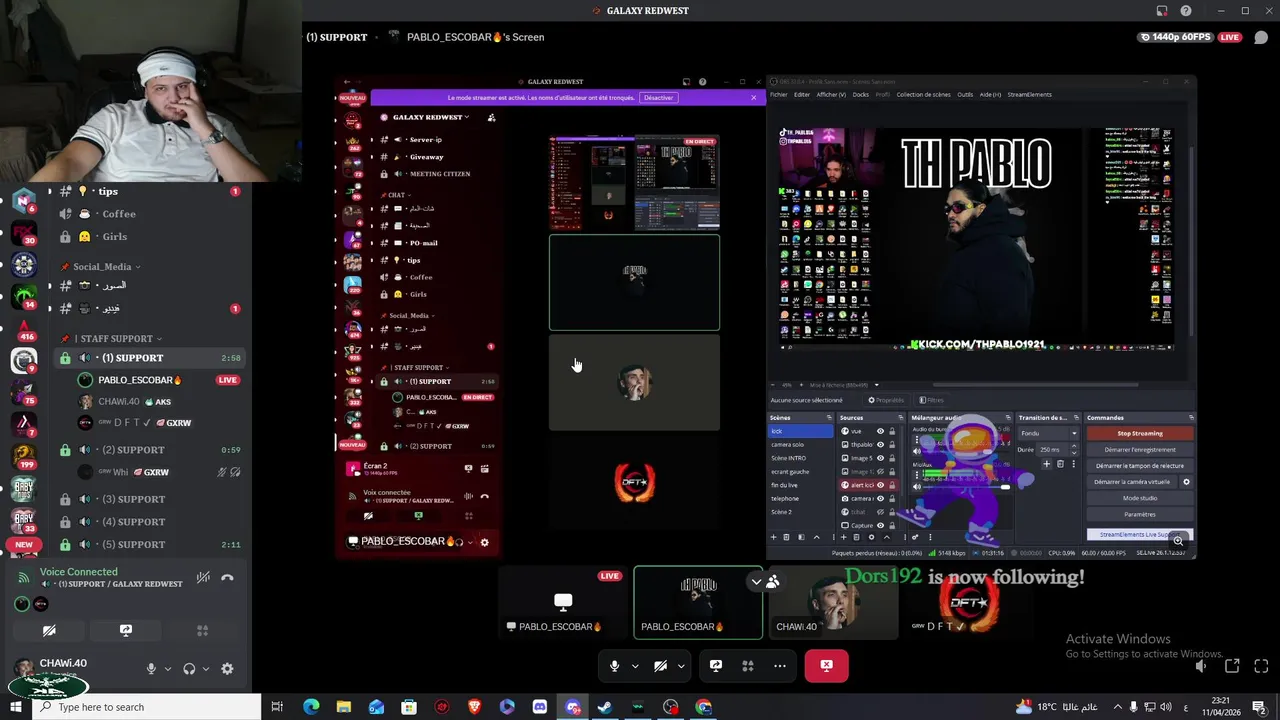Disconnect from voice in Voice Connected panel
This screenshot has height=720, width=1280.
tap(227, 577)
